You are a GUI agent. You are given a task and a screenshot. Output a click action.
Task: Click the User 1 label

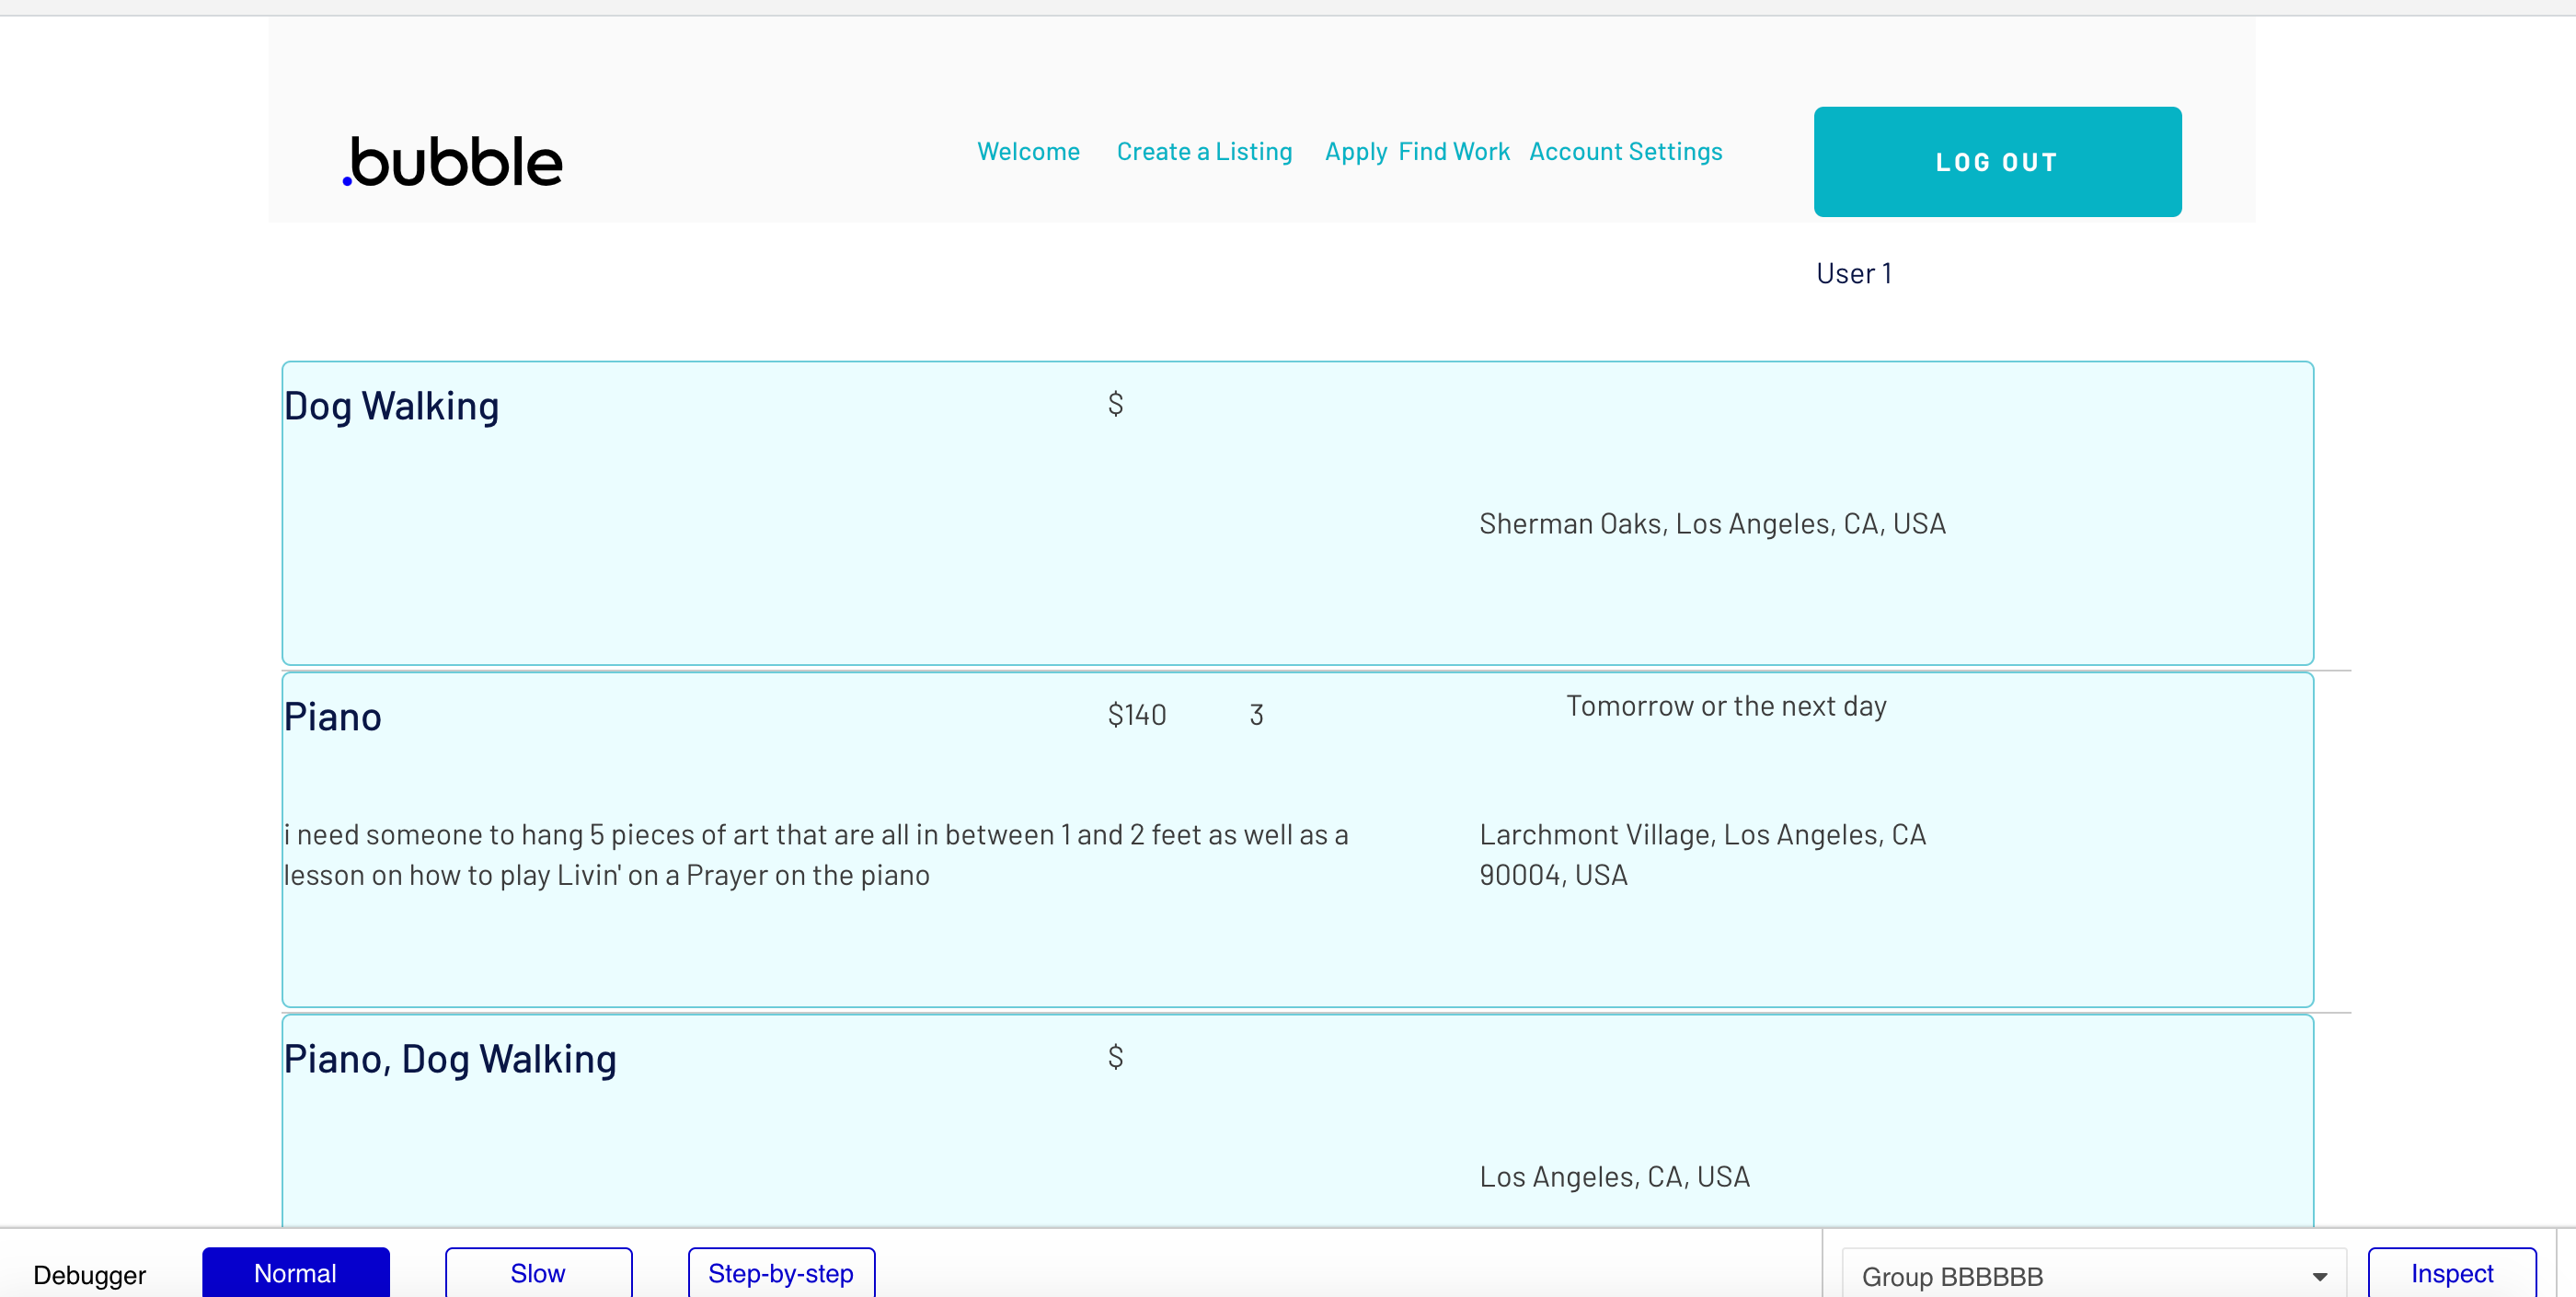(1853, 274)
